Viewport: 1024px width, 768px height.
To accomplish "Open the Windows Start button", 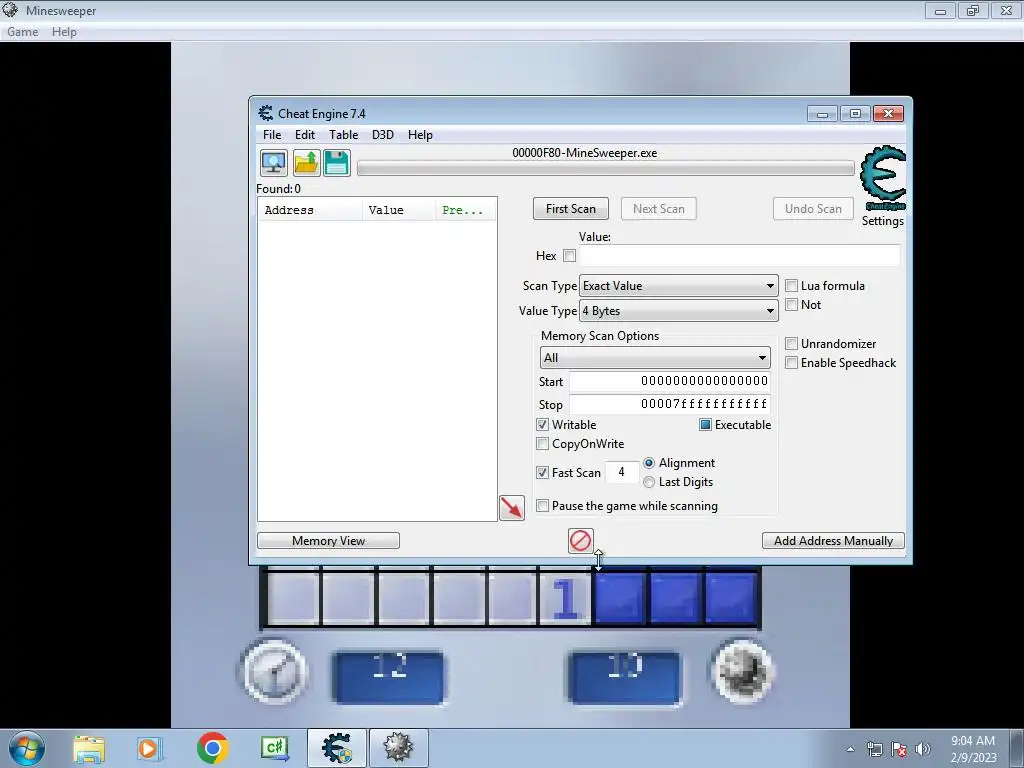I will point(27,748).
